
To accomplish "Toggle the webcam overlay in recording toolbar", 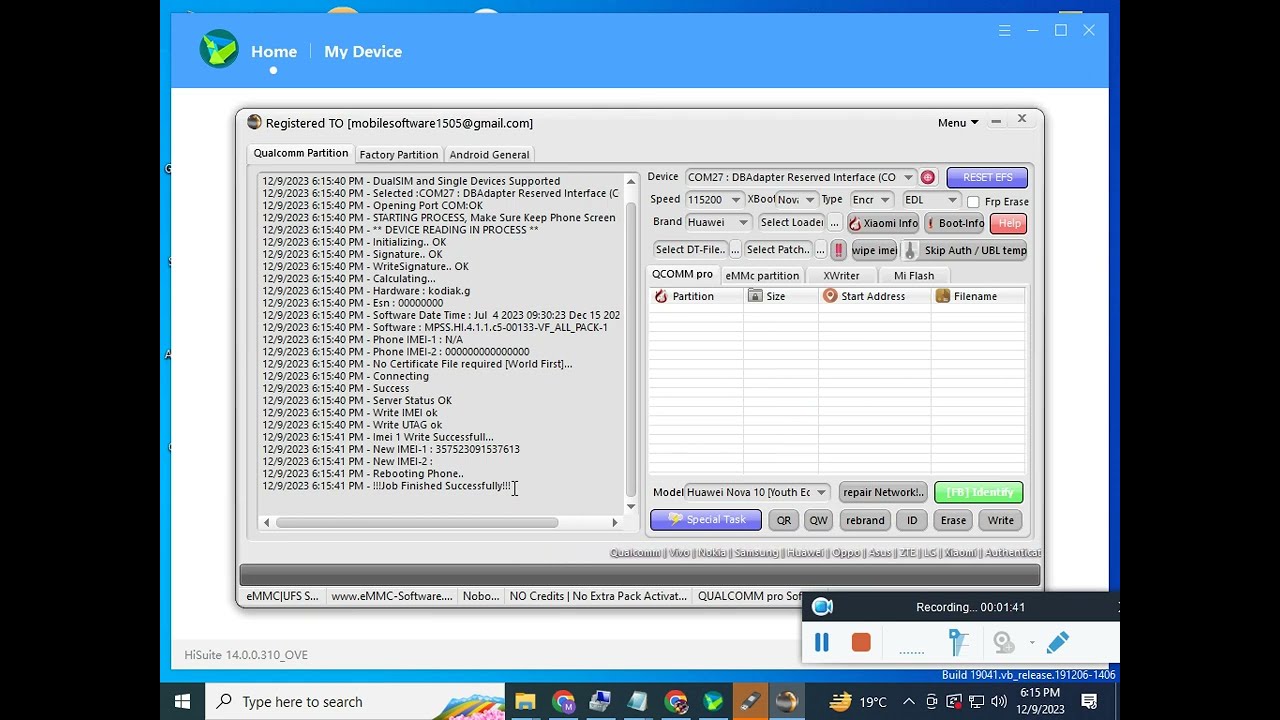I will [x=1005, y=643].
